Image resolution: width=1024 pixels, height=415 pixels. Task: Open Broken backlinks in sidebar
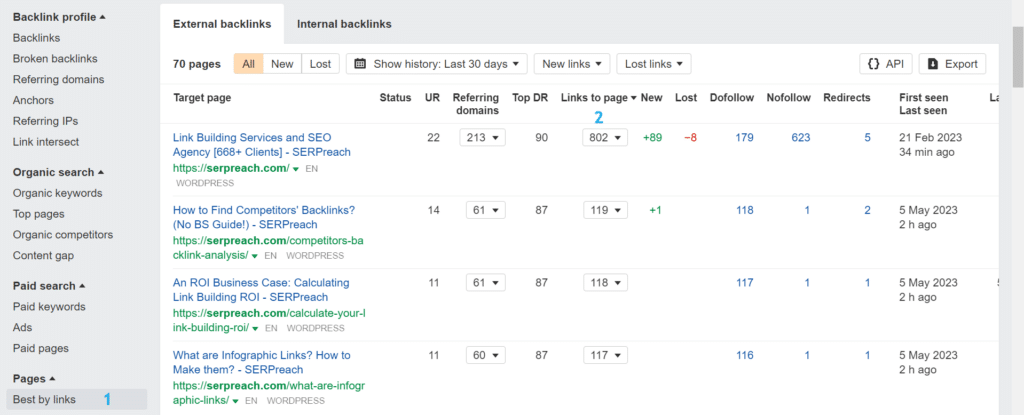point(55,59)
